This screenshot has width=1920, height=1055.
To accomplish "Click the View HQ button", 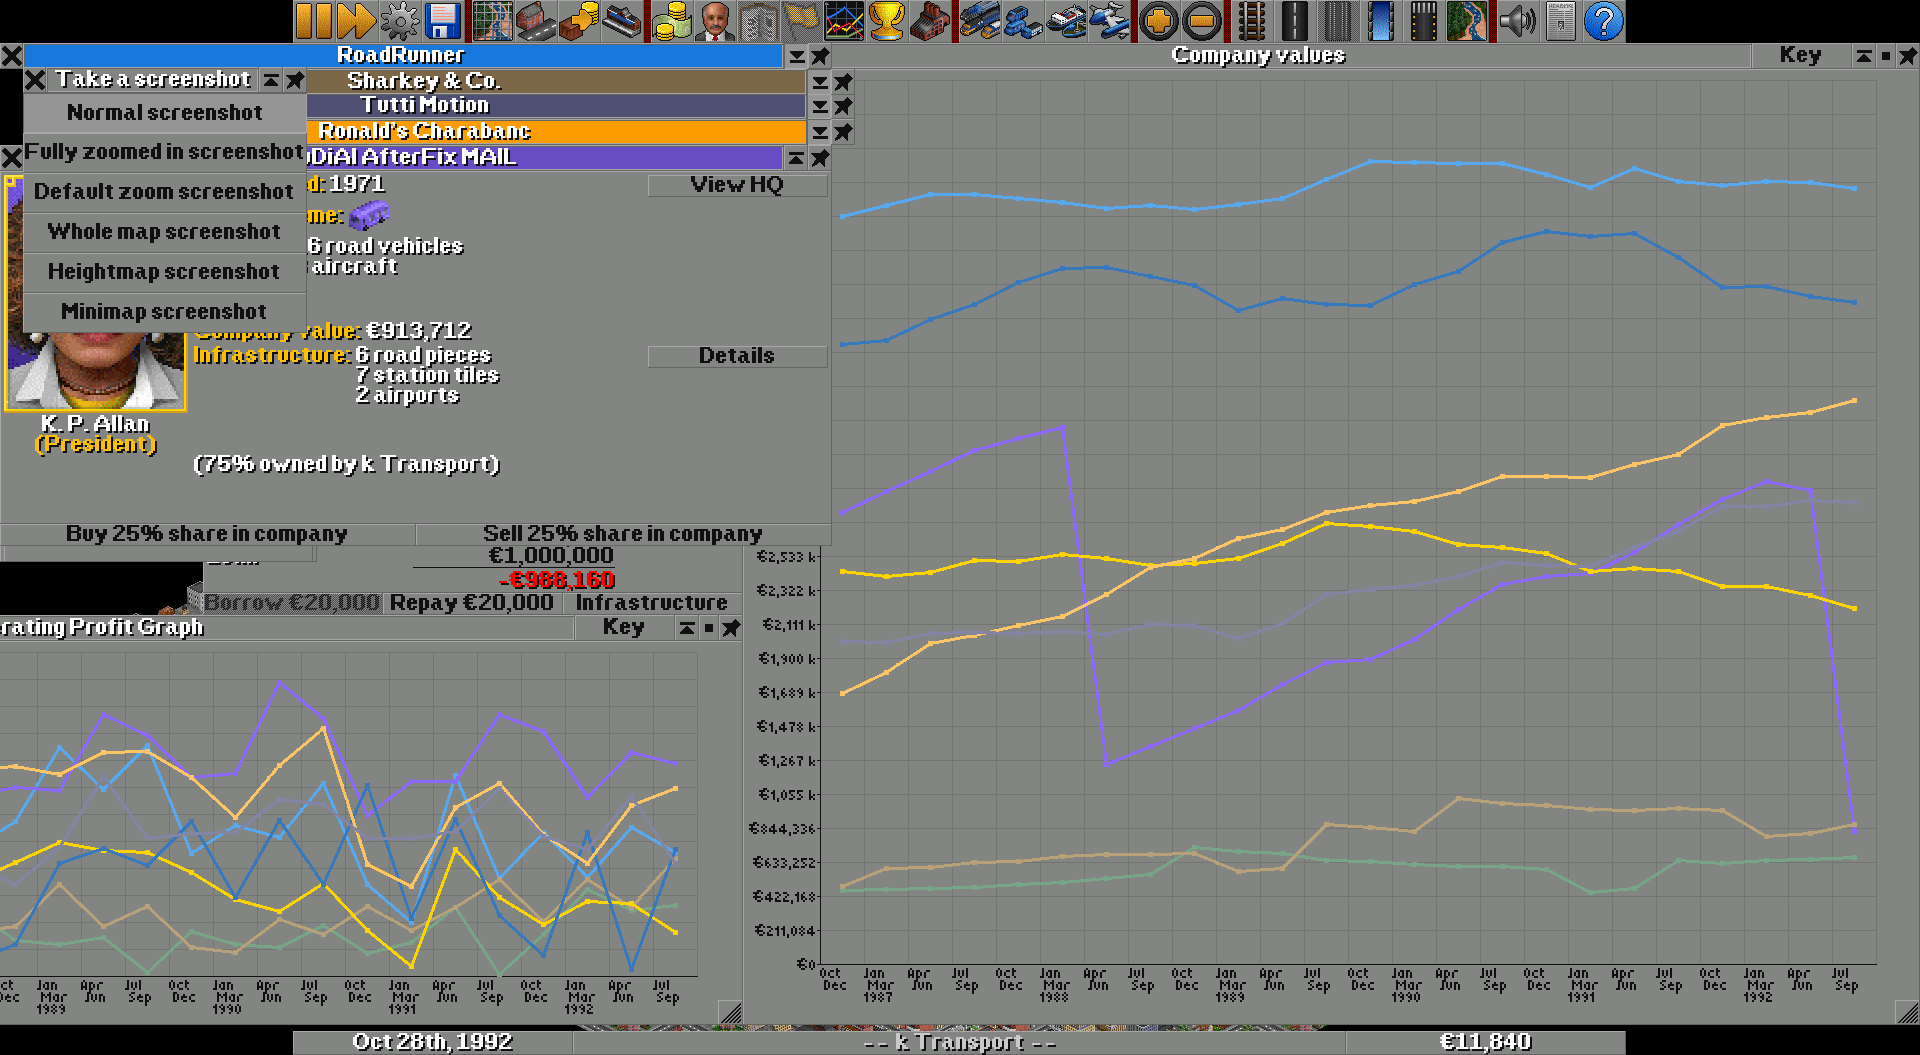I will pos(737,185).
